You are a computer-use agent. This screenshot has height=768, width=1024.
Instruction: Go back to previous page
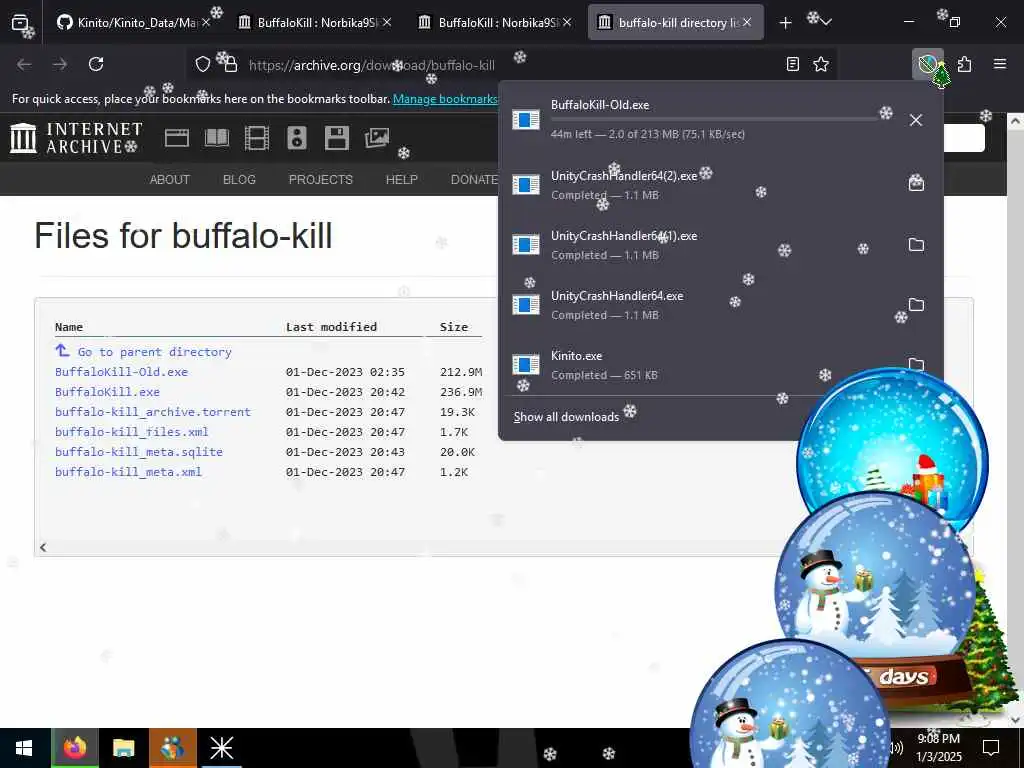(24, 64)
